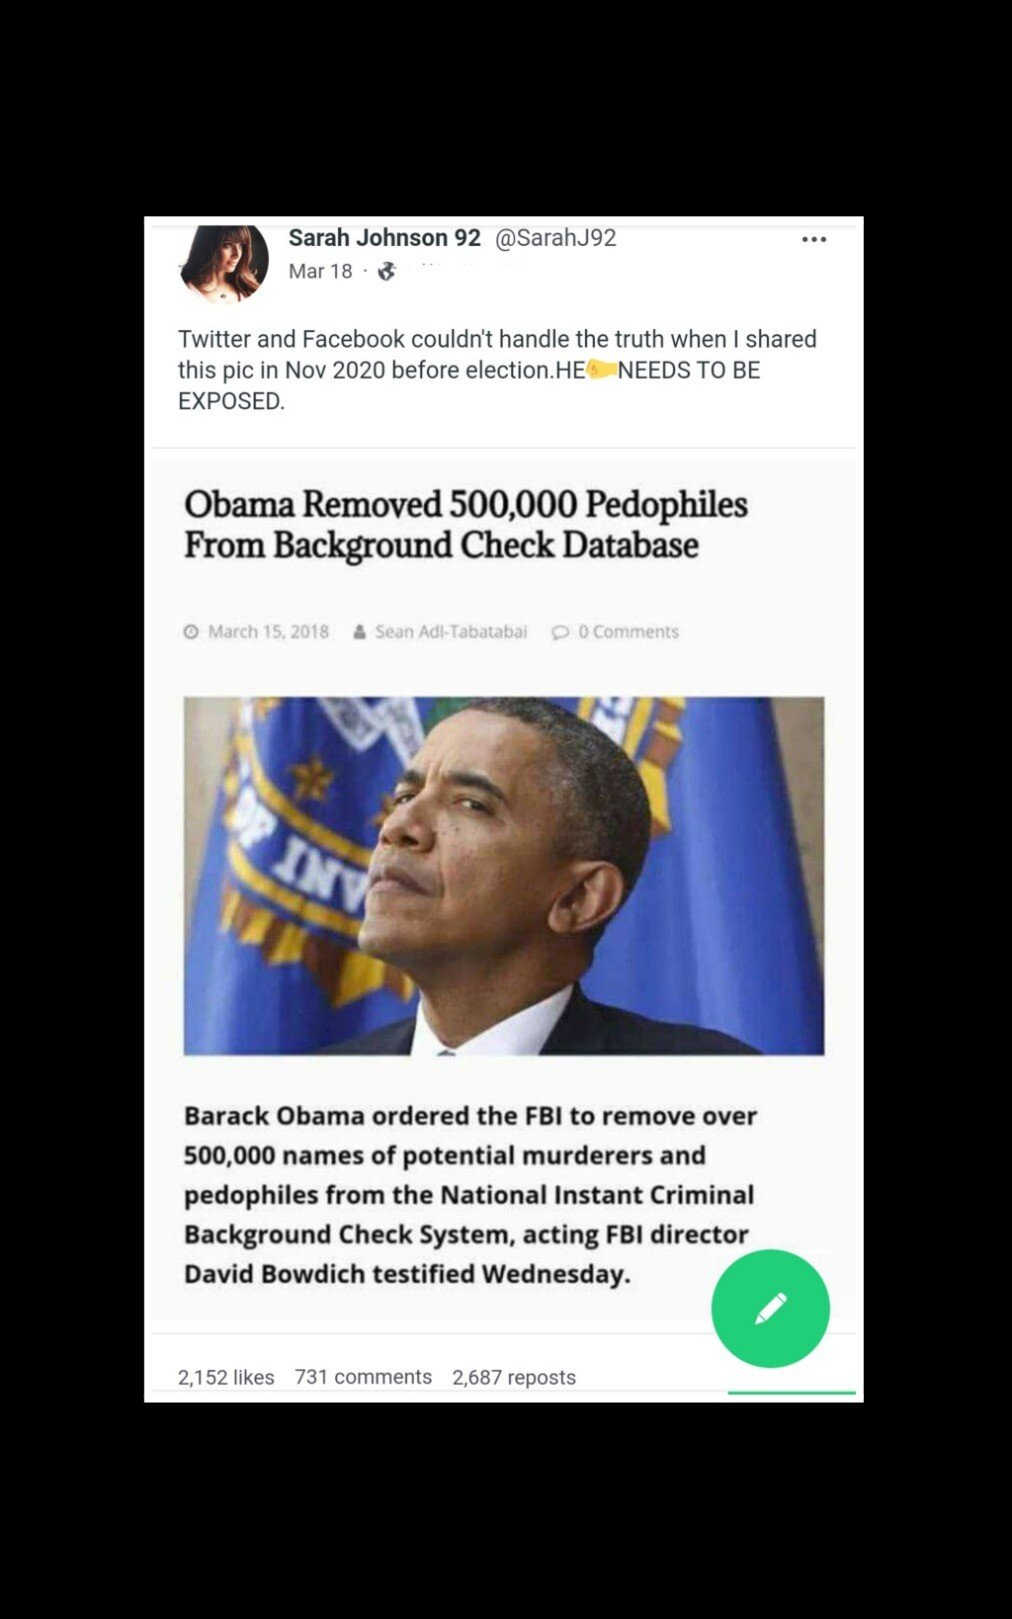Open author Sean Adl-Tabatabai's link
Screen dimensions: 1012x1619
(x=451, y=632)
